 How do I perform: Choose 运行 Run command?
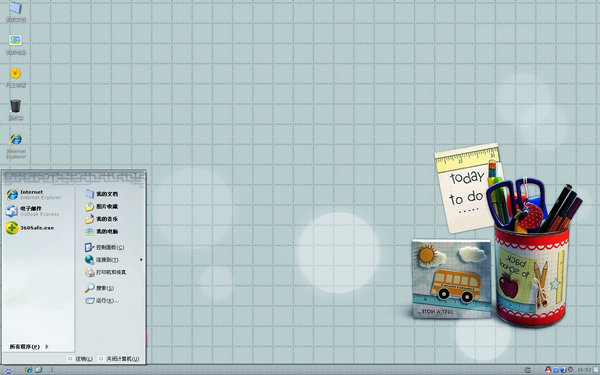(102, 301)
